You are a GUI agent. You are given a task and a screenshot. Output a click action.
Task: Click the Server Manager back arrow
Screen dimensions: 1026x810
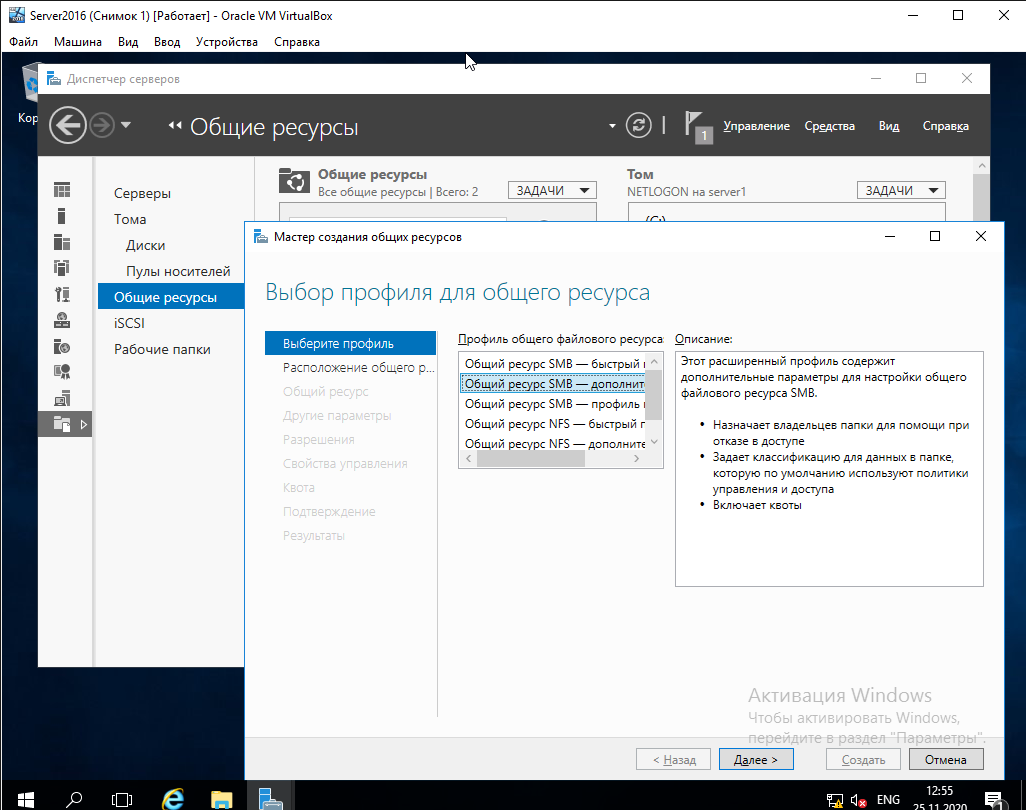[x=67, y=125]
